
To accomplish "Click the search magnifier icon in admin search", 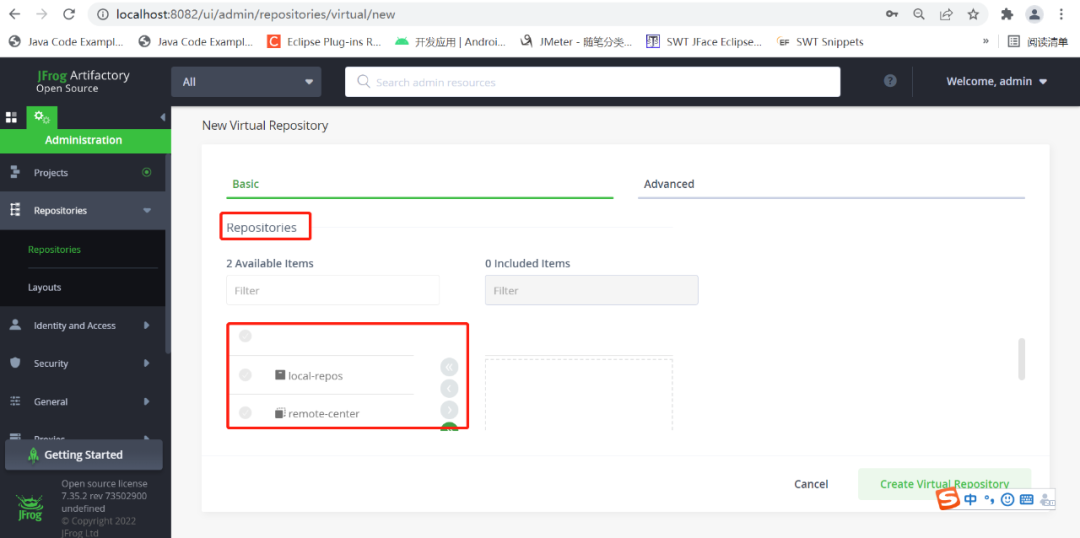I will (364, 82).
